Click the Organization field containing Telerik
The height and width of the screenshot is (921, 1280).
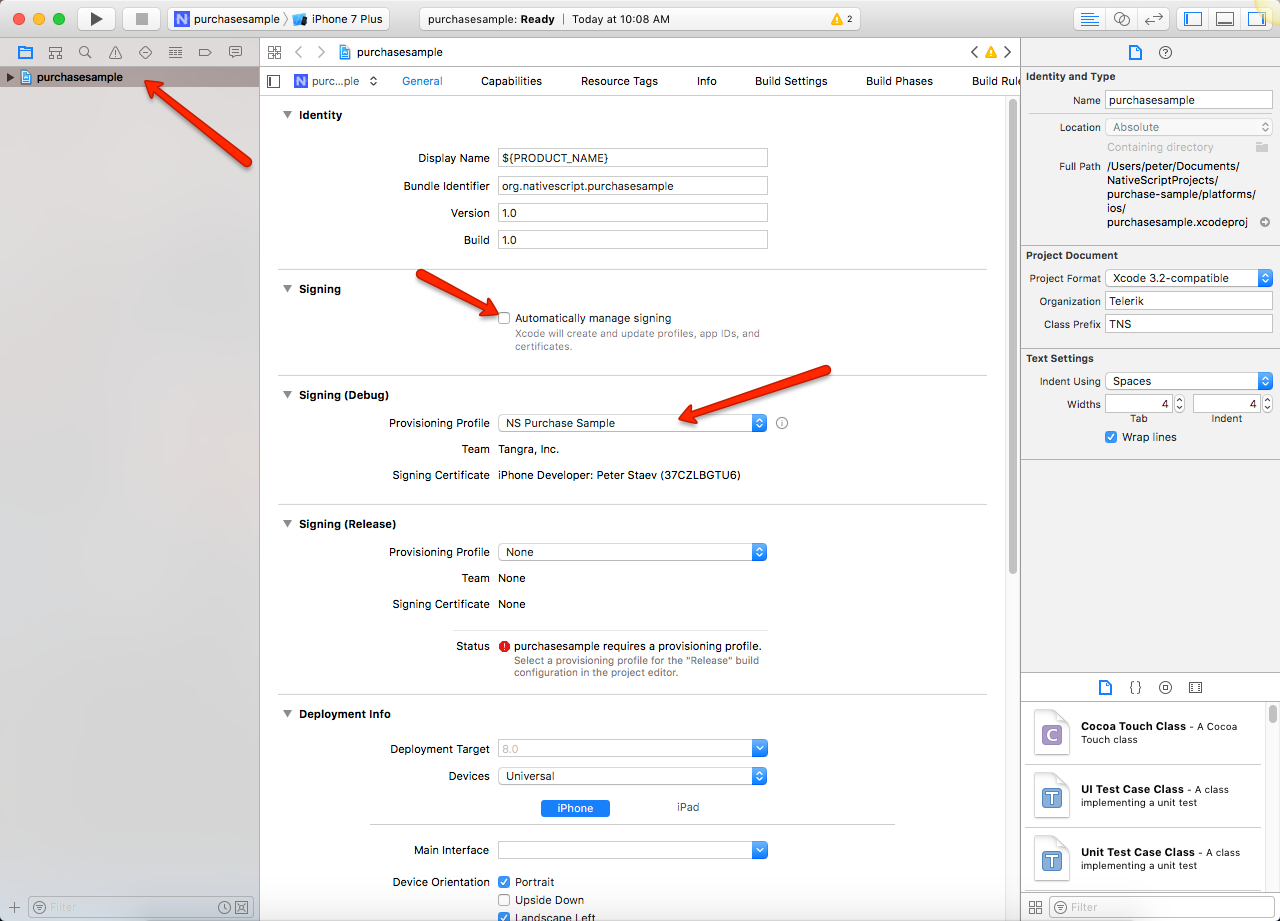(1189, 301)
